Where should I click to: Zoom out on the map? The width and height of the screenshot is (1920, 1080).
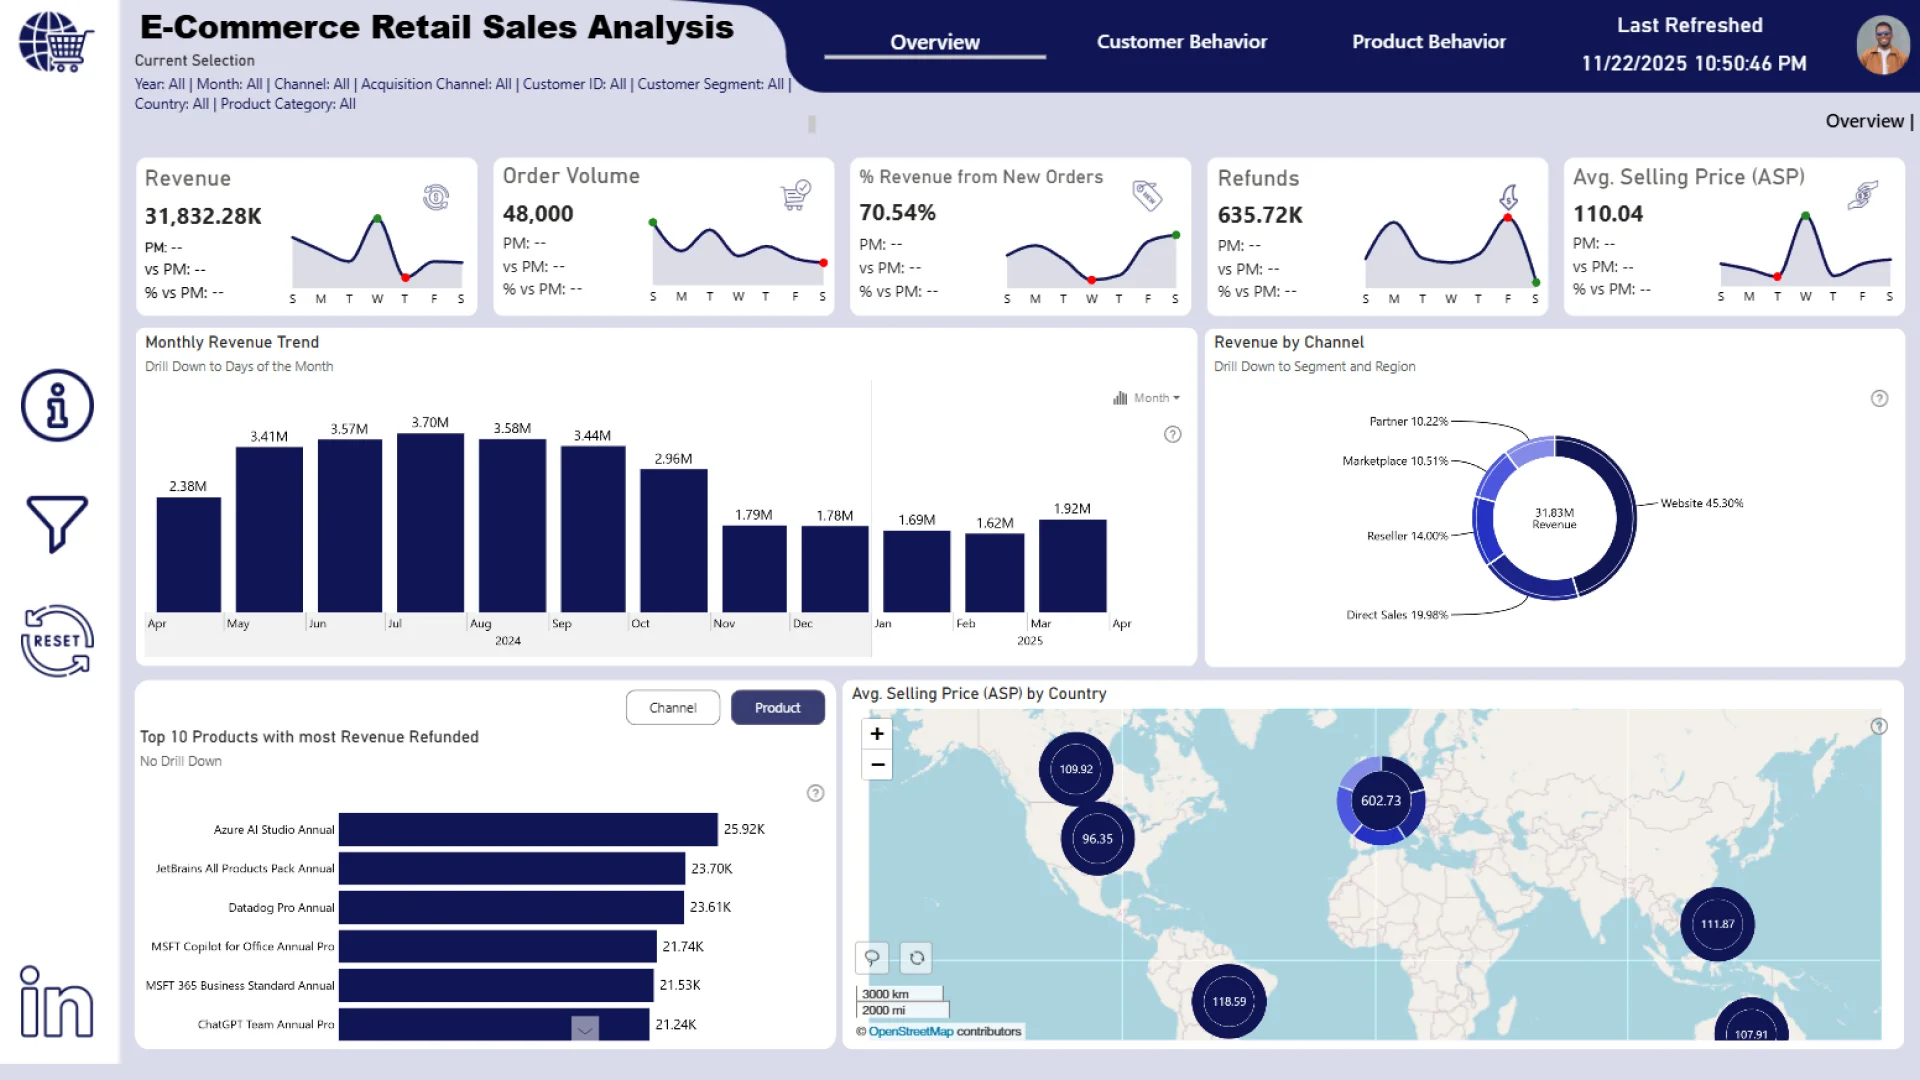point(877,765)
